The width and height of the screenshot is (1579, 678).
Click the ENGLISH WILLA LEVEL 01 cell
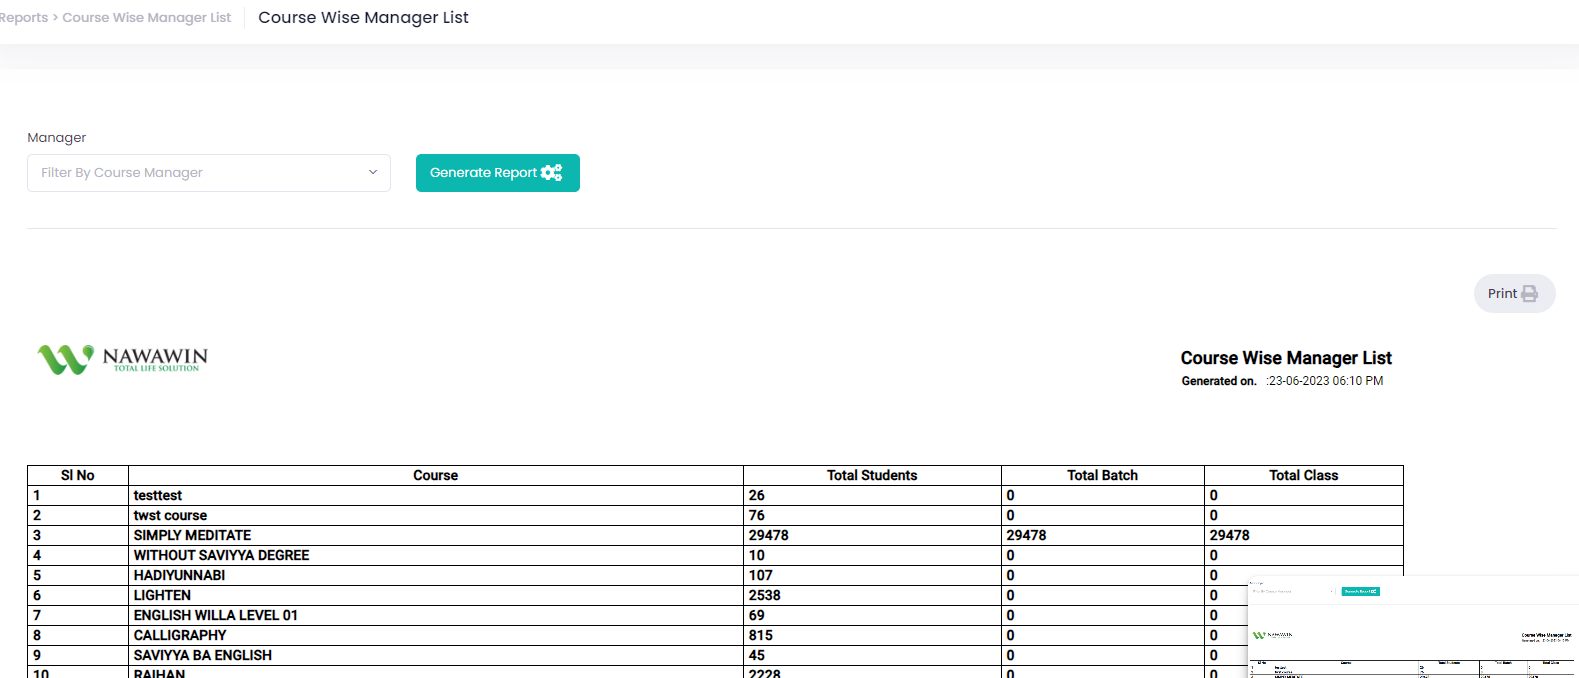tap(215, 616)
